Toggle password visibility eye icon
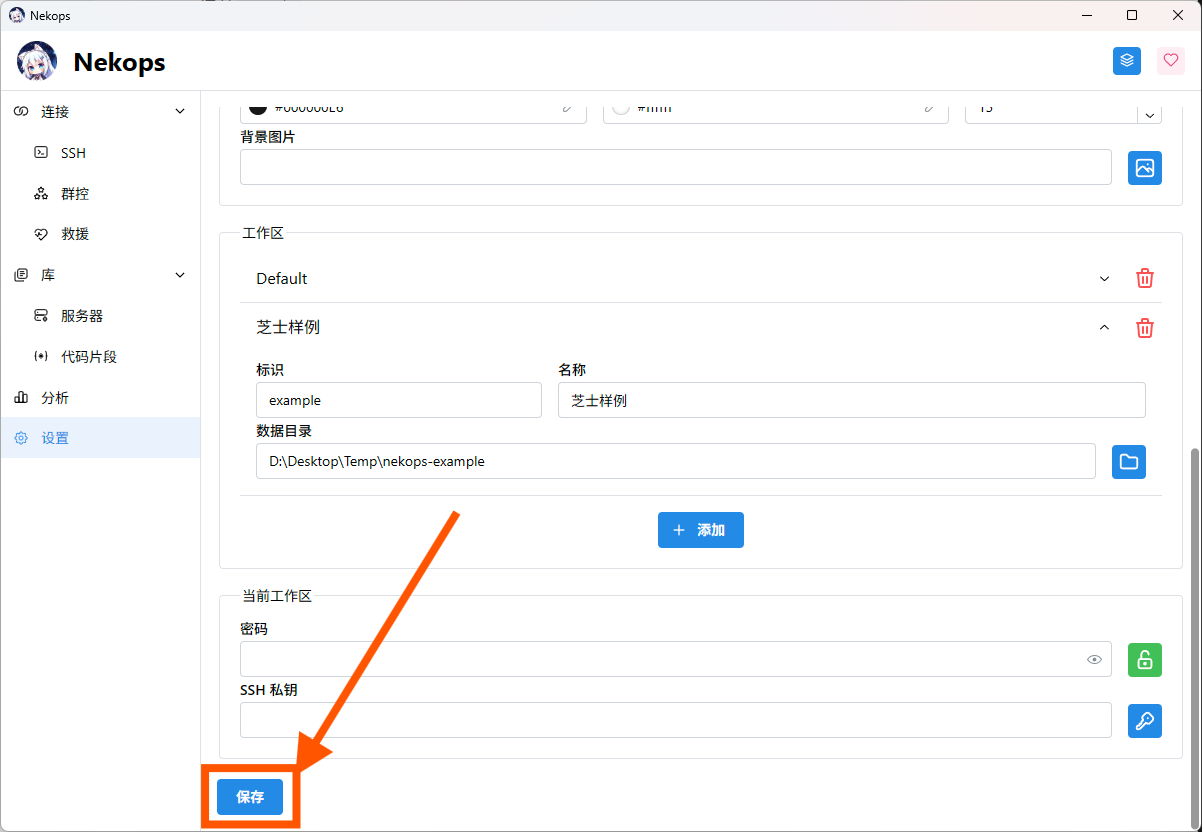The width and height of the screenshot is (1202, 832). pos(1095,660)
